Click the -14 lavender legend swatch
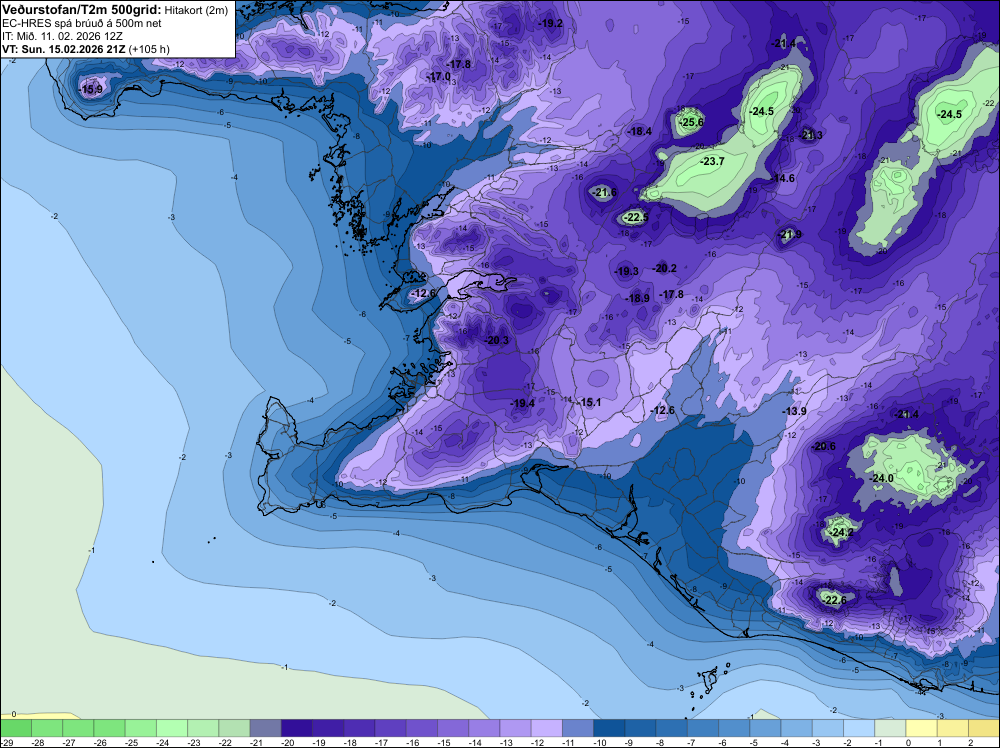 (x=484, y=728)
